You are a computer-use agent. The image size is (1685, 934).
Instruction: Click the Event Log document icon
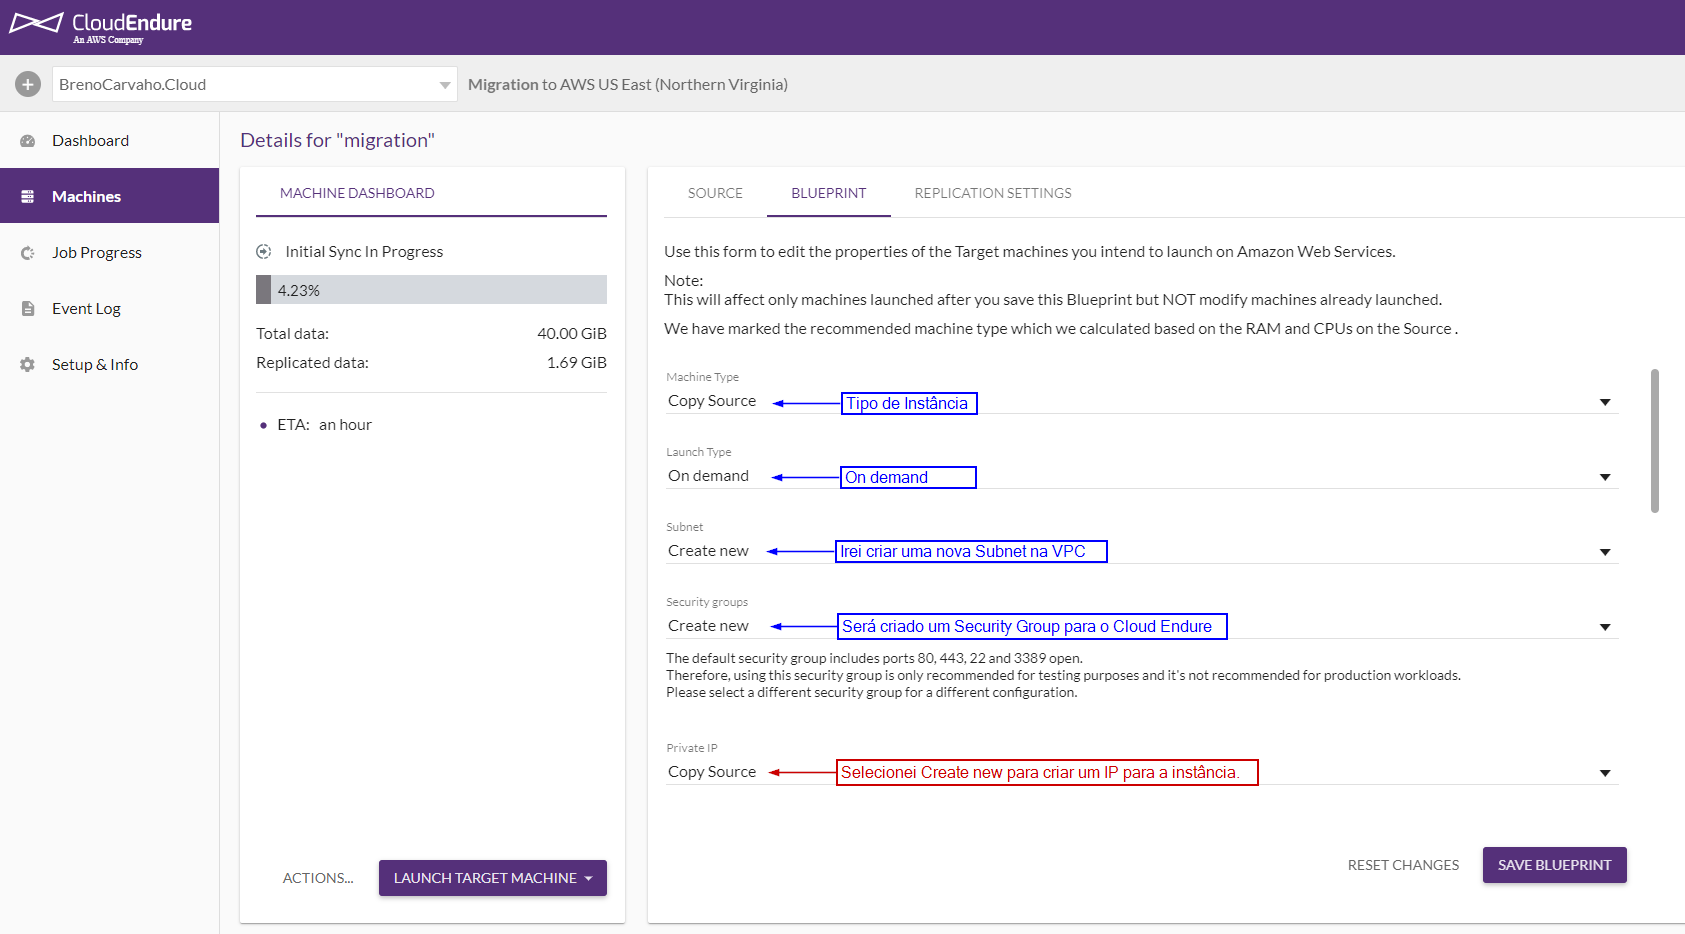click(28, 309)
